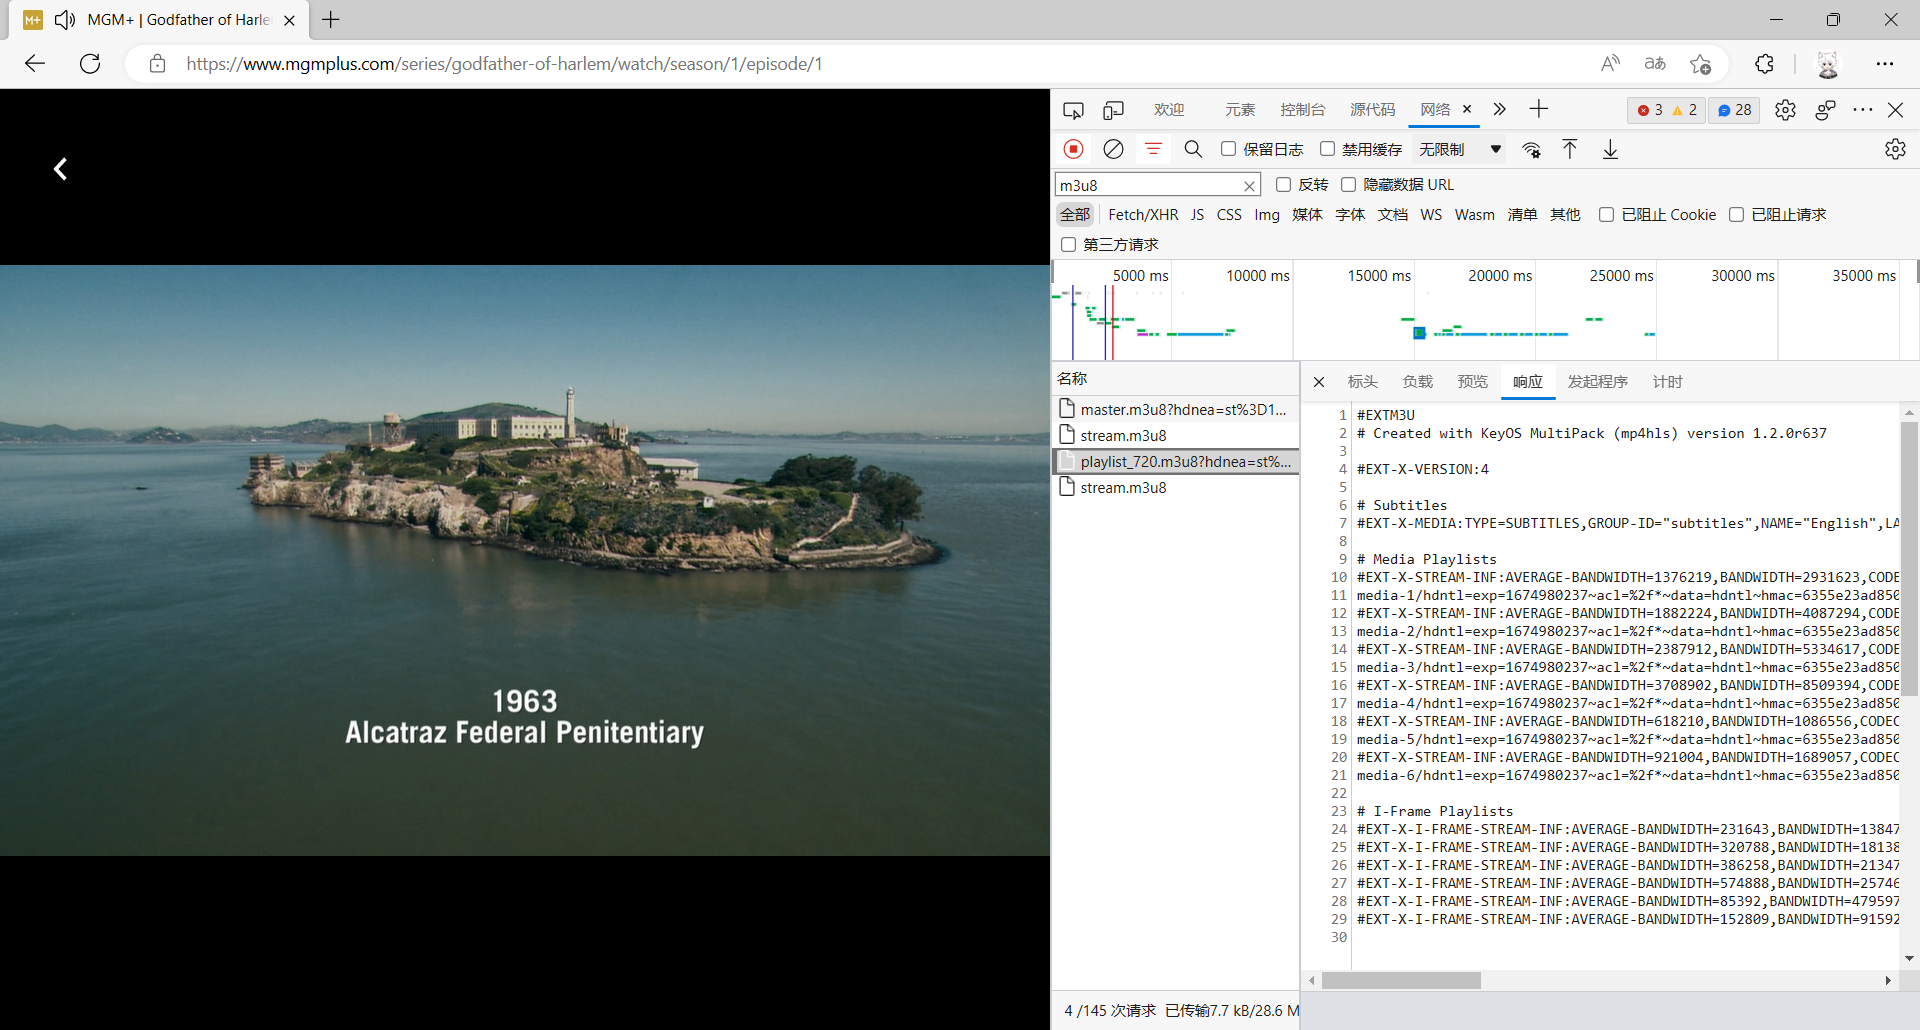Expand more DevTools tabs chevron
The height and width of the screenshot is (1030, 1920).
(x=1499, y=110)
